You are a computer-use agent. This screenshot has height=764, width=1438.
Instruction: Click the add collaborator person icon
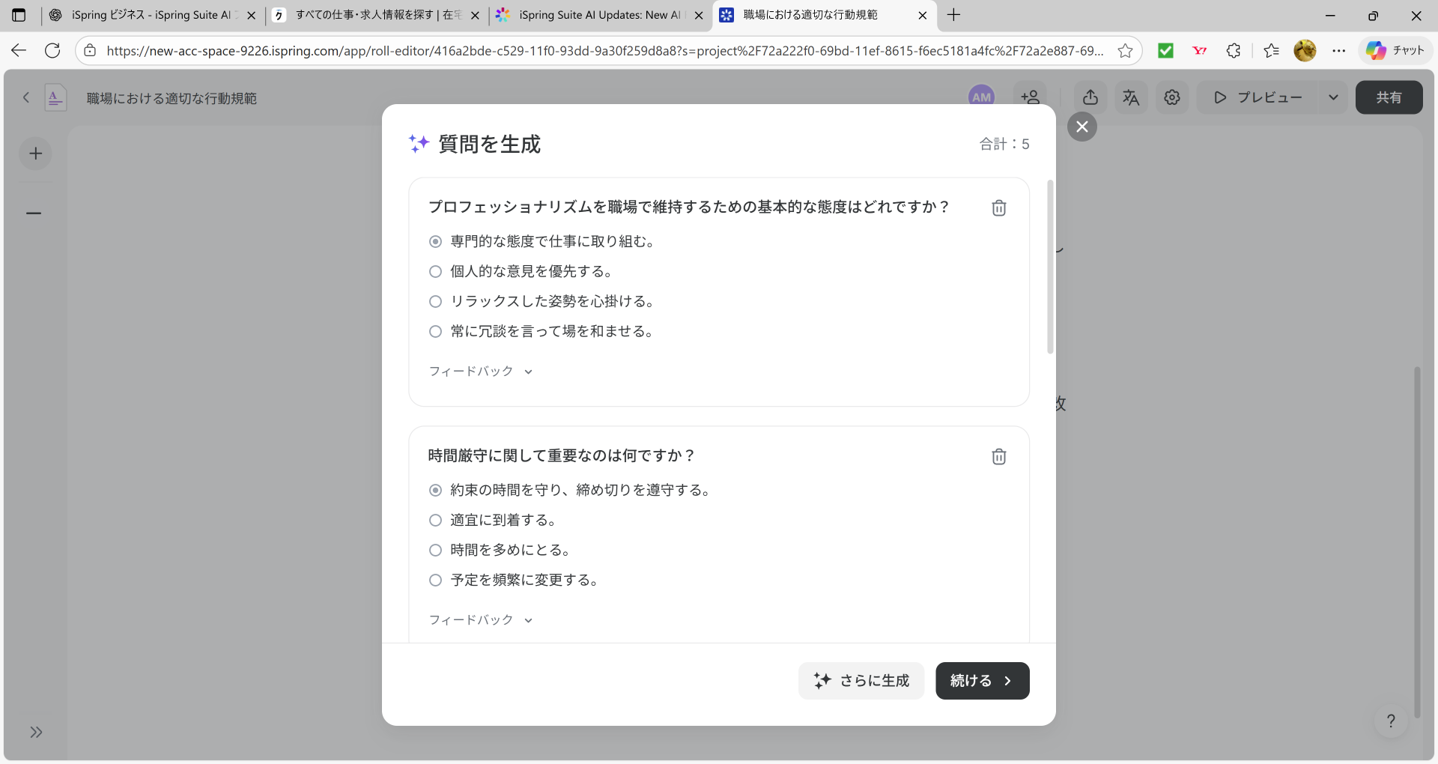pyautogui.click(x=1030, y=97)
